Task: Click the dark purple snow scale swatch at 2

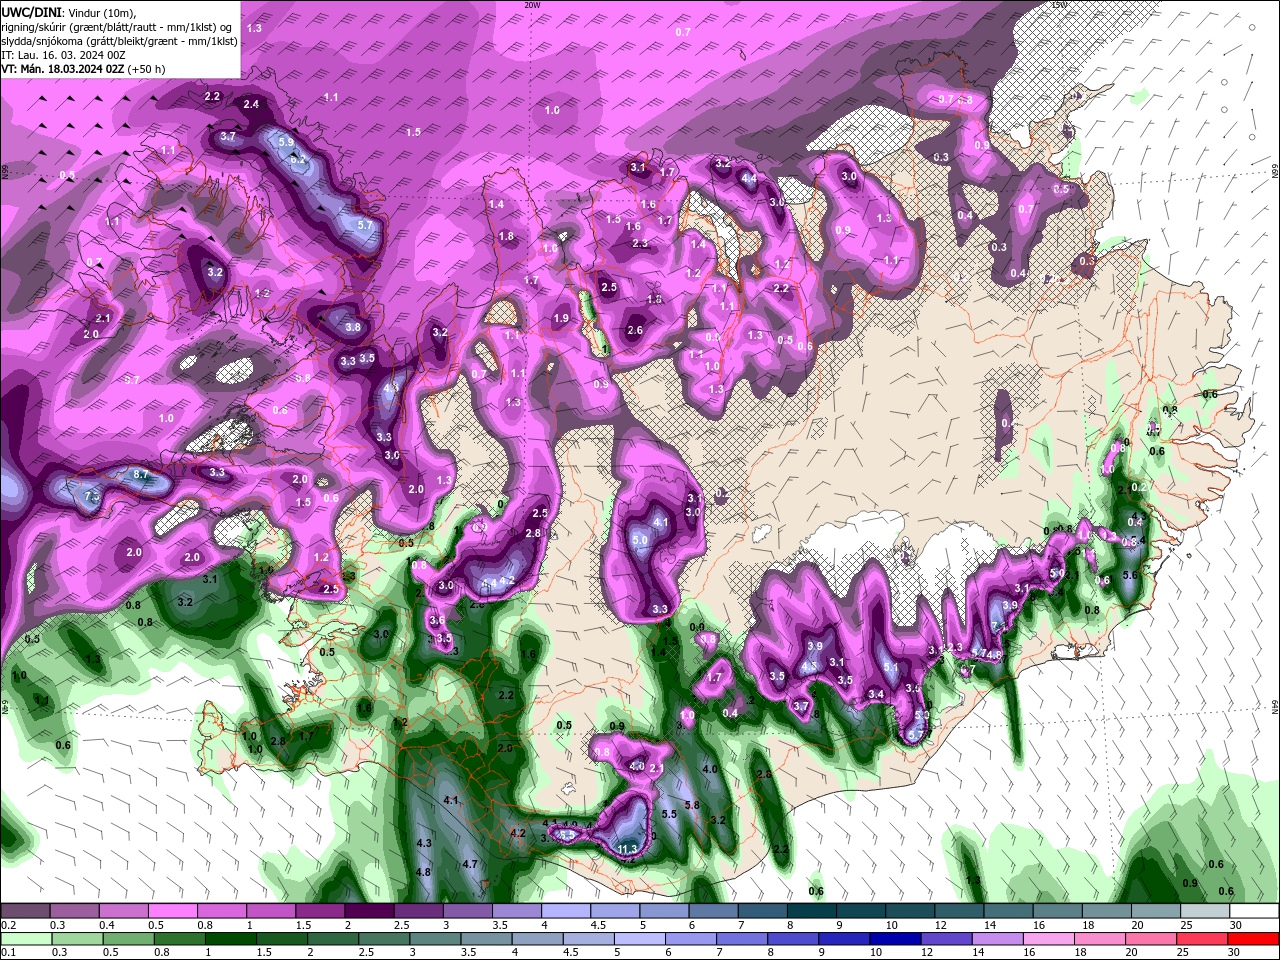Action: (369, 911)
